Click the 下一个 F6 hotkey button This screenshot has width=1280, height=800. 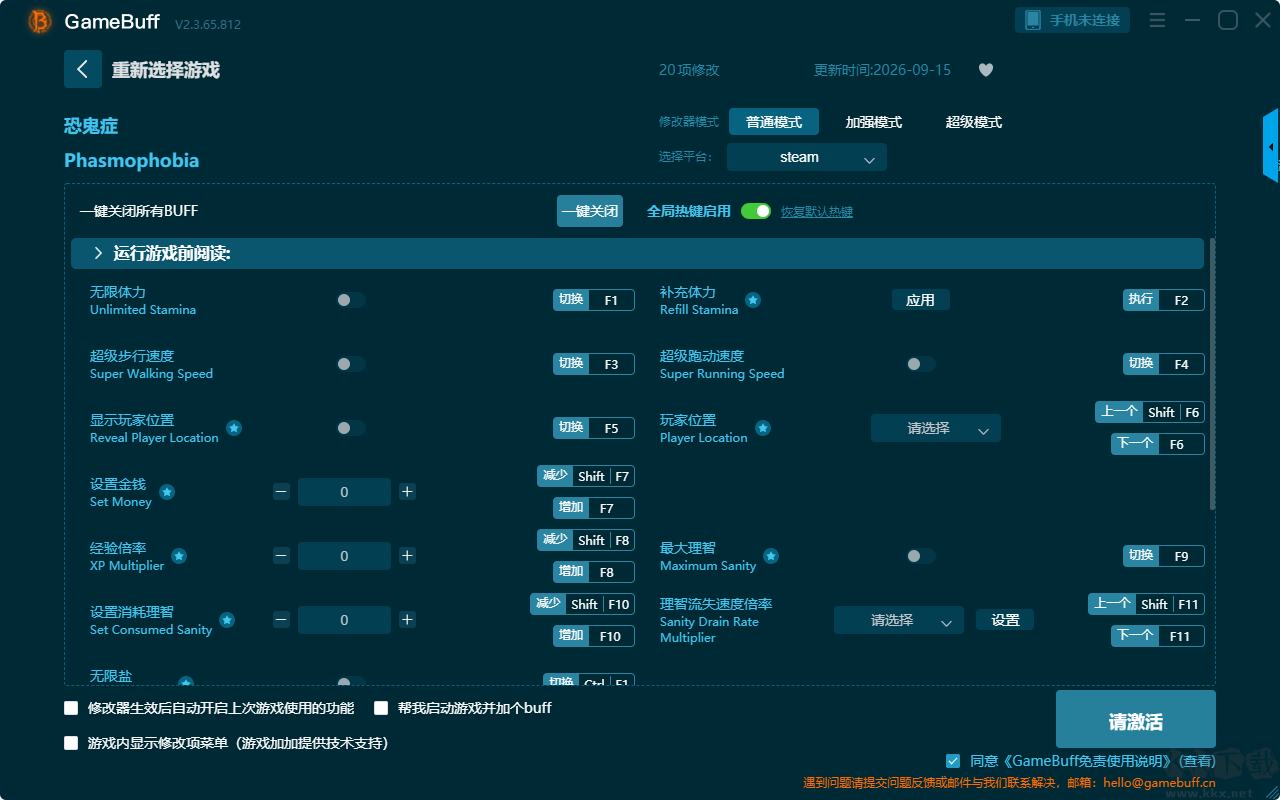[x=1158, y=444]
